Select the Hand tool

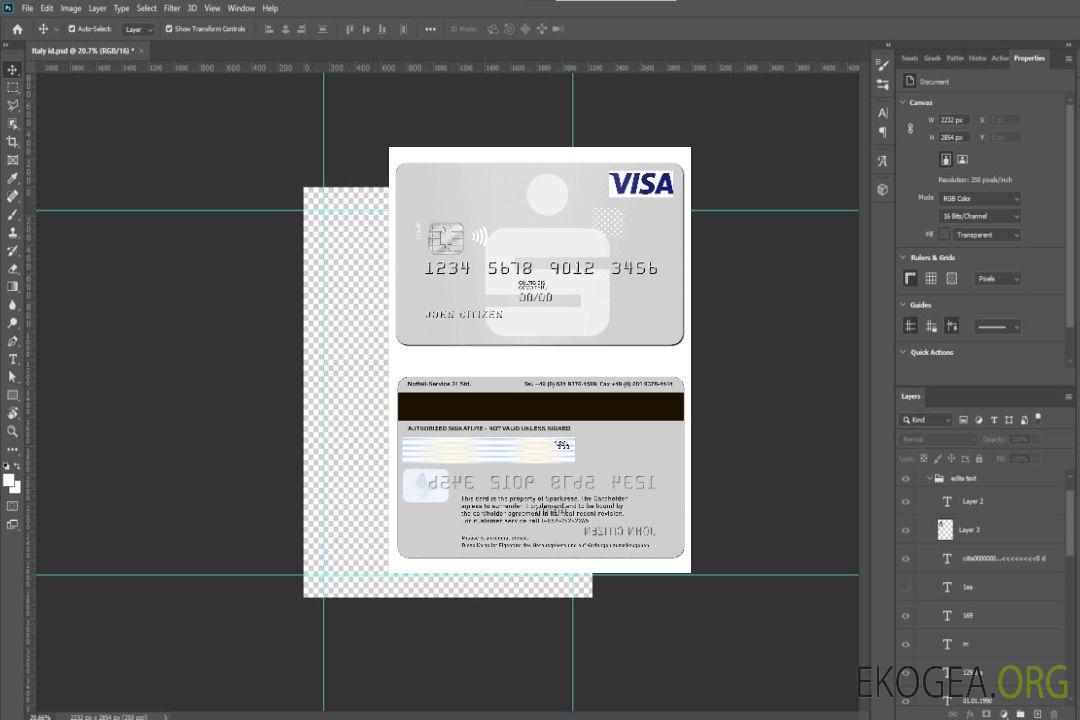pos(12,413)
